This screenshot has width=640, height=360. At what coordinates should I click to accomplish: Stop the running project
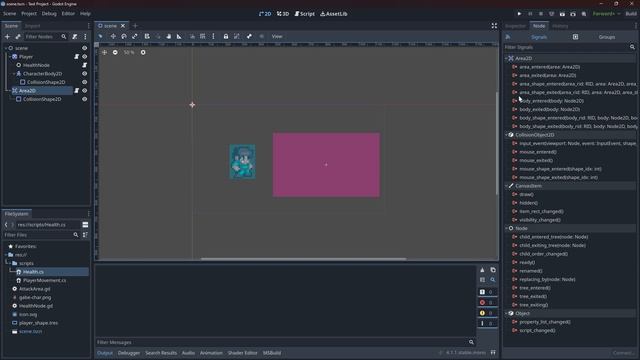(541, 14)
